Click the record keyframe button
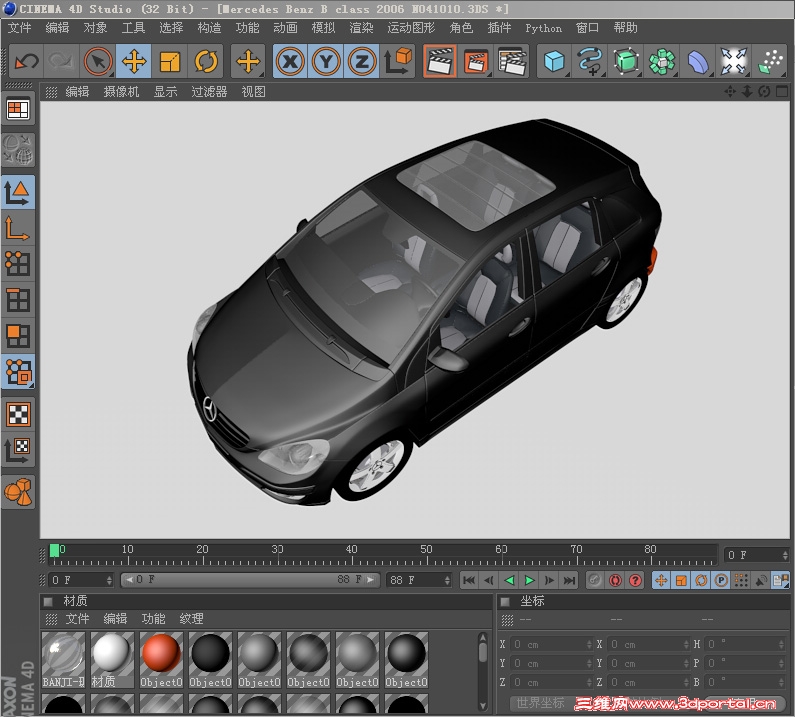795x717 pixels. point(595,580)
